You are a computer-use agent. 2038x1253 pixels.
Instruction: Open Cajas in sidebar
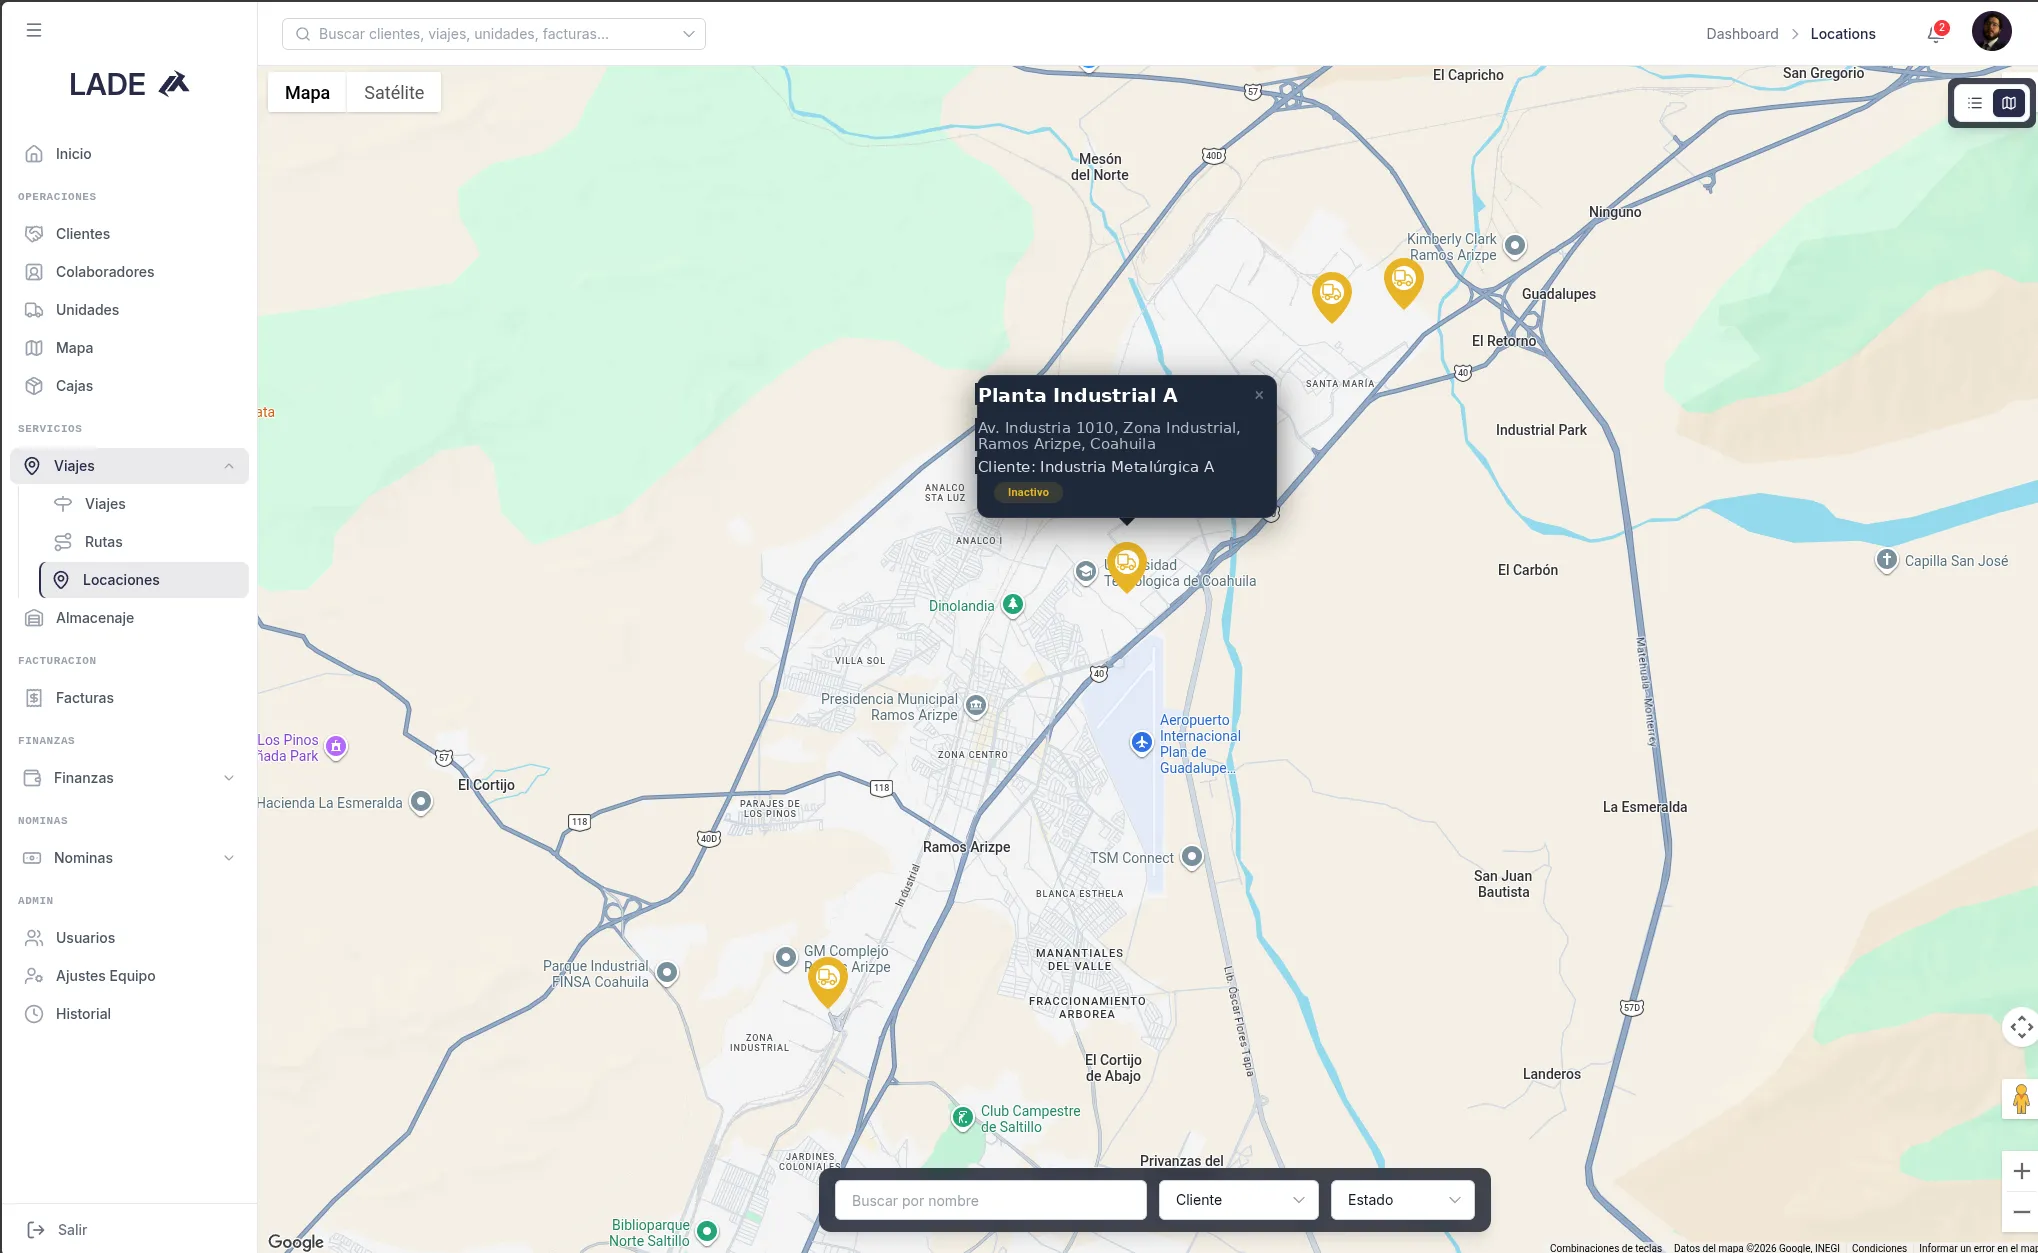[x=129, y=386]
